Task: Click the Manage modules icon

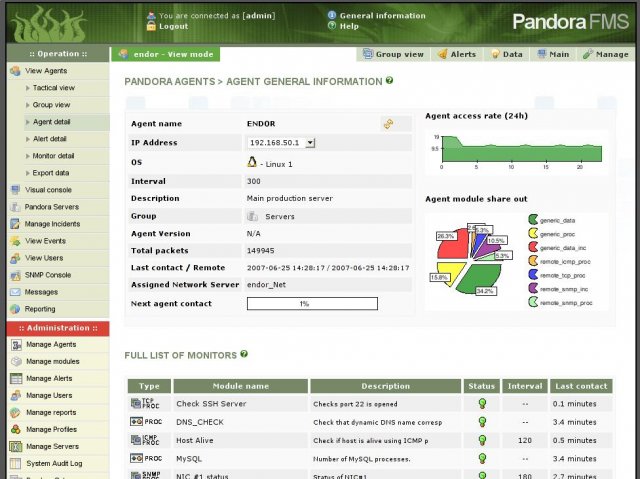Action: tap(16, 361)
